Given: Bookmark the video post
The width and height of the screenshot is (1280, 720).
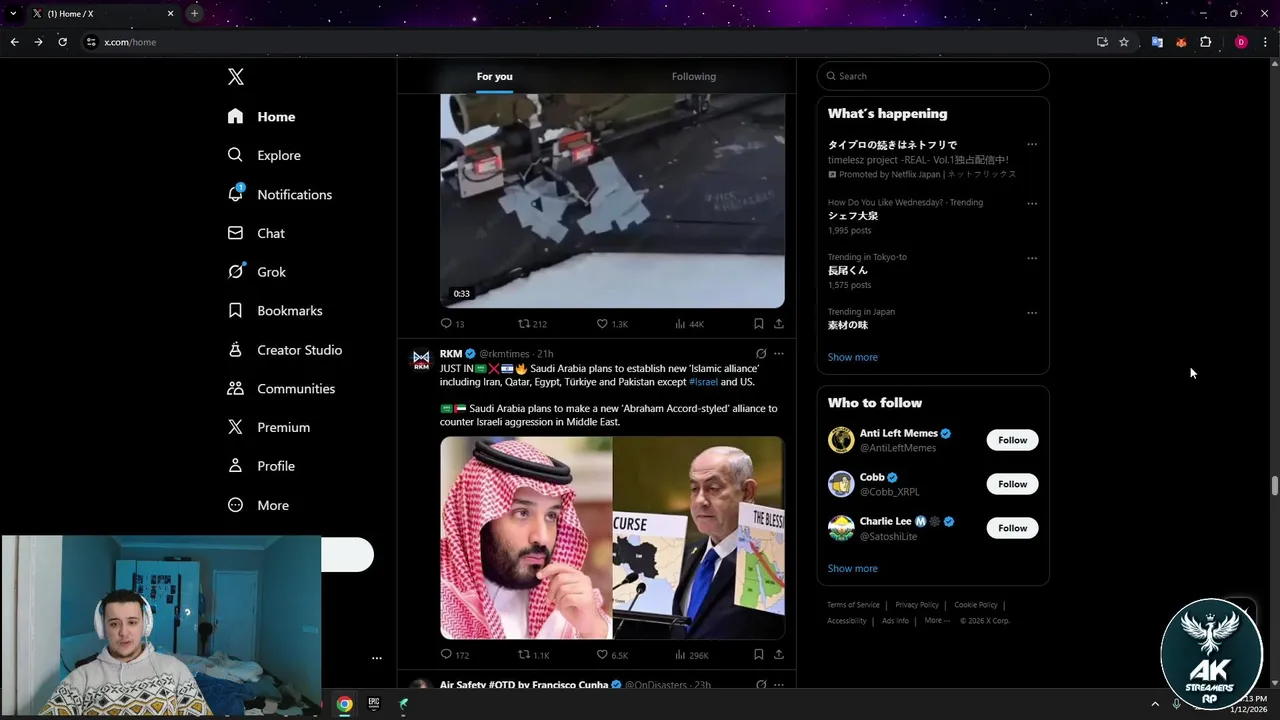Looking at the screenshot, I should pyautogui.click(x=758, y=324).
